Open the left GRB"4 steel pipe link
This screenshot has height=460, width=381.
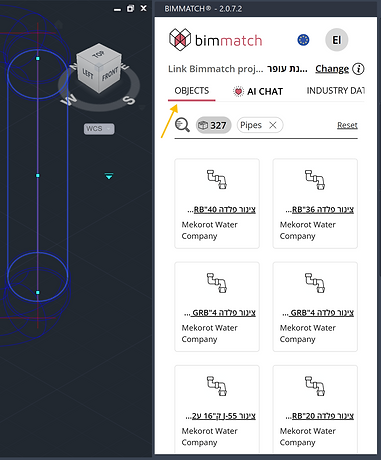point(220,313)
